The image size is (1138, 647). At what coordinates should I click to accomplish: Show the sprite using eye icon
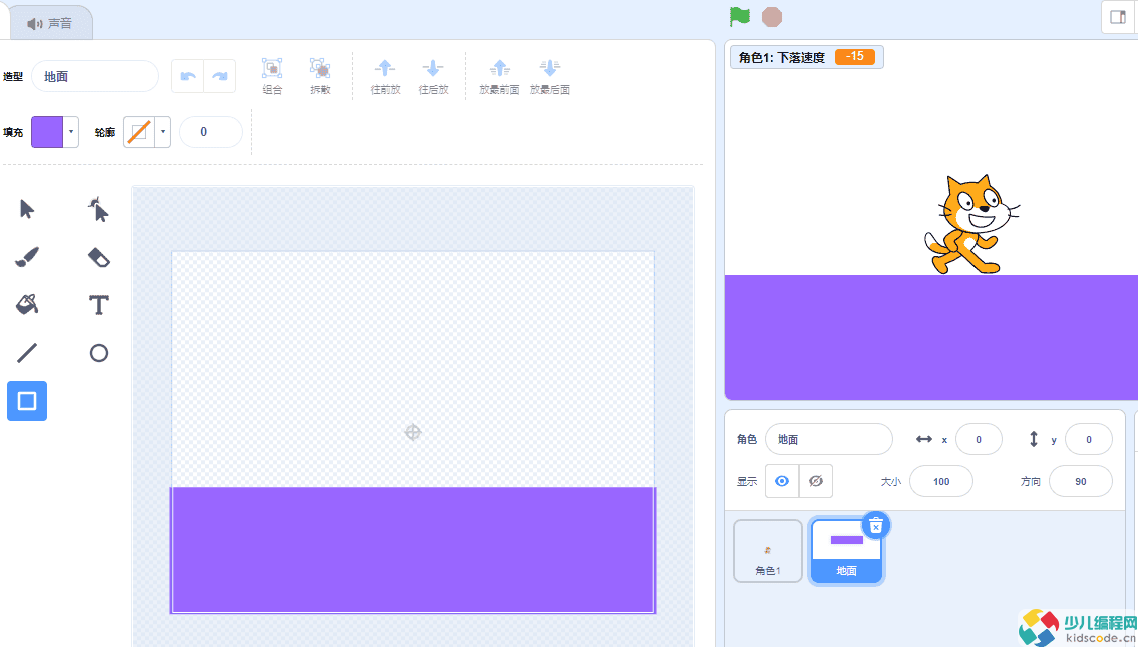[782, 481]
